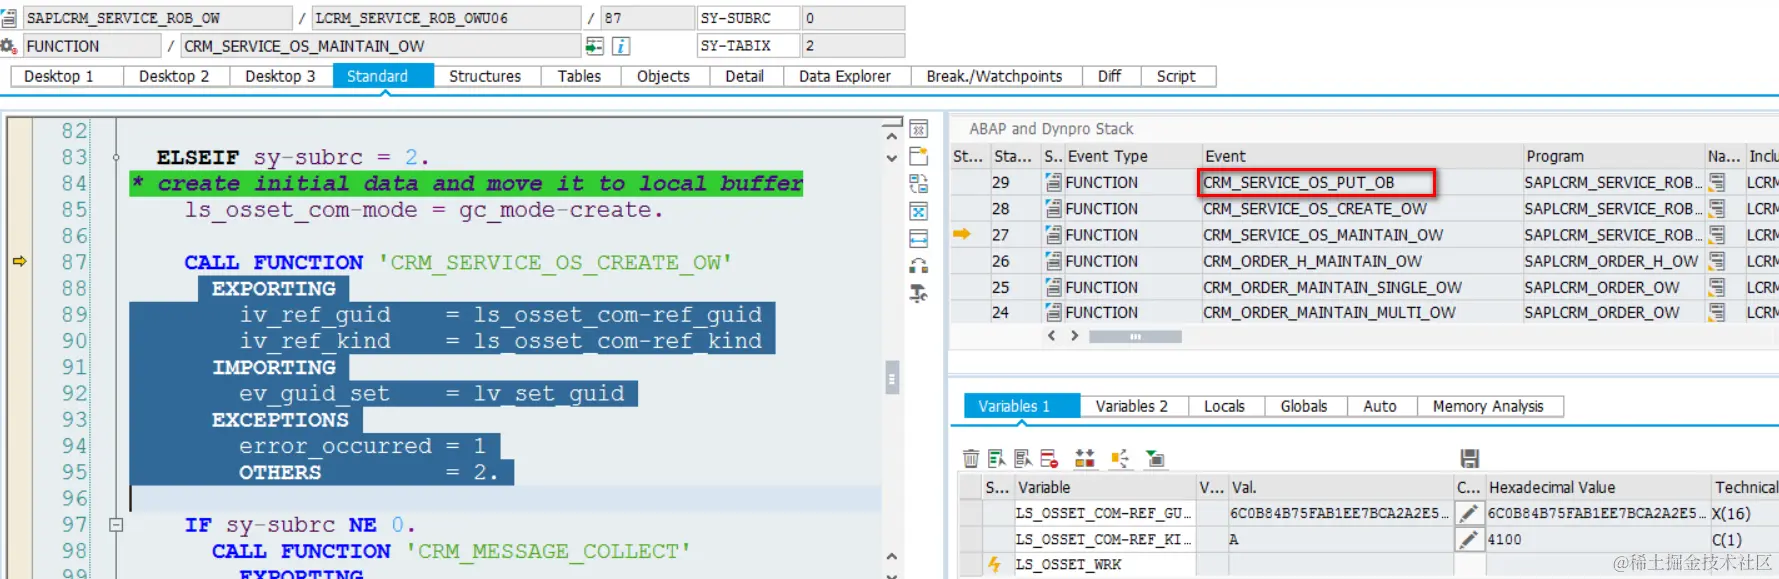
Task: Click the down chevron below it near line 83
Action: (892, 158)
